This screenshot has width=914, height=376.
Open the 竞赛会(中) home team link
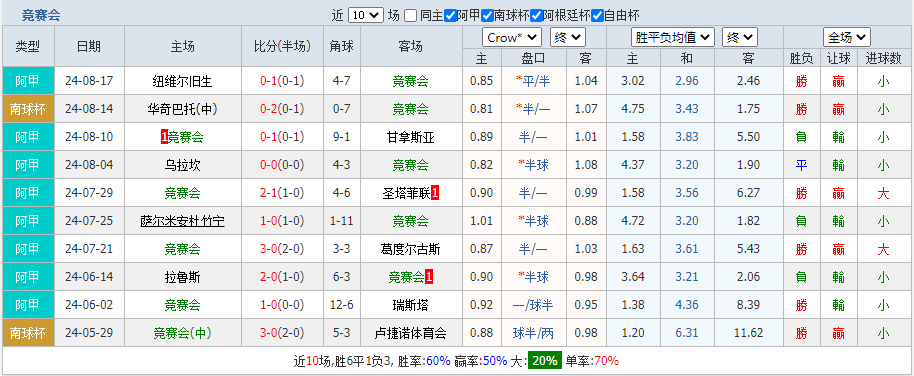(x=183, y=333)
